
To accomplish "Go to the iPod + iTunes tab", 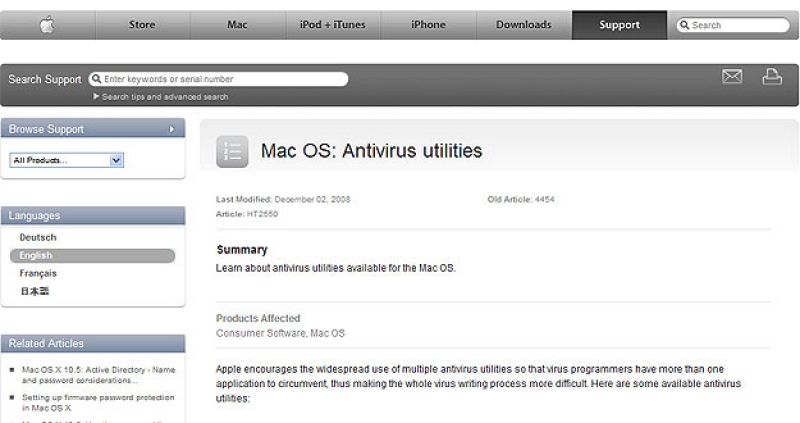I will pos(333,25).
